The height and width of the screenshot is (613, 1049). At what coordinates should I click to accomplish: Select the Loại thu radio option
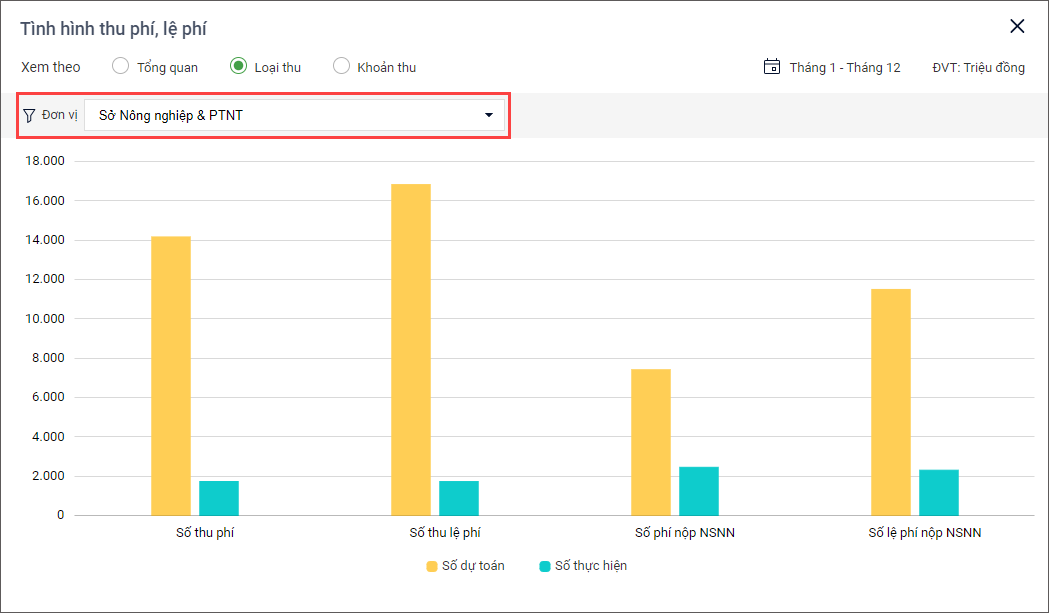coord(238,67)
